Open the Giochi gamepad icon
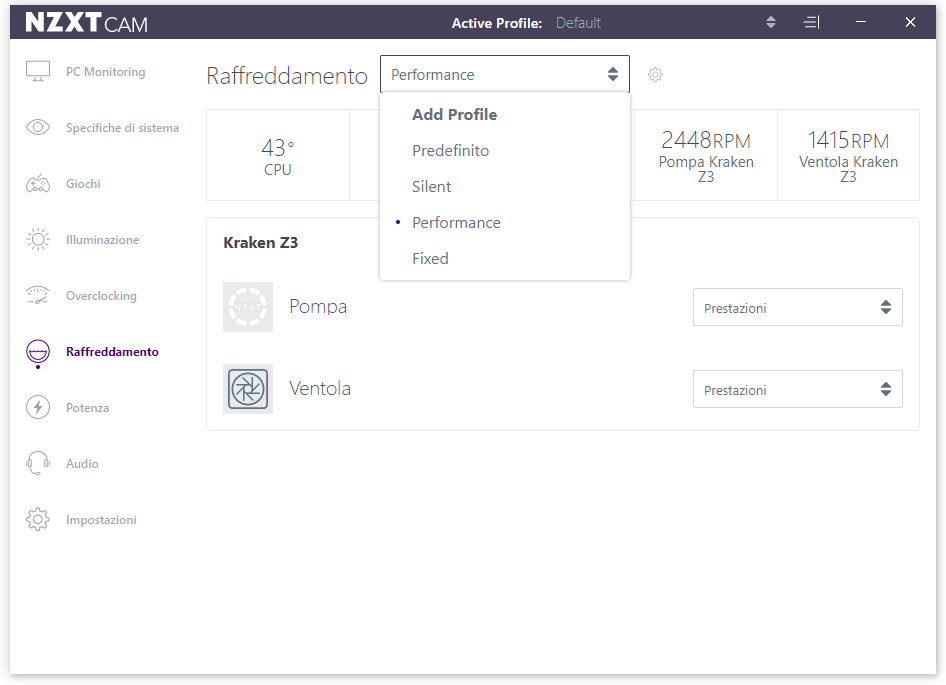 pyautogui.click(x=37, y=183)
